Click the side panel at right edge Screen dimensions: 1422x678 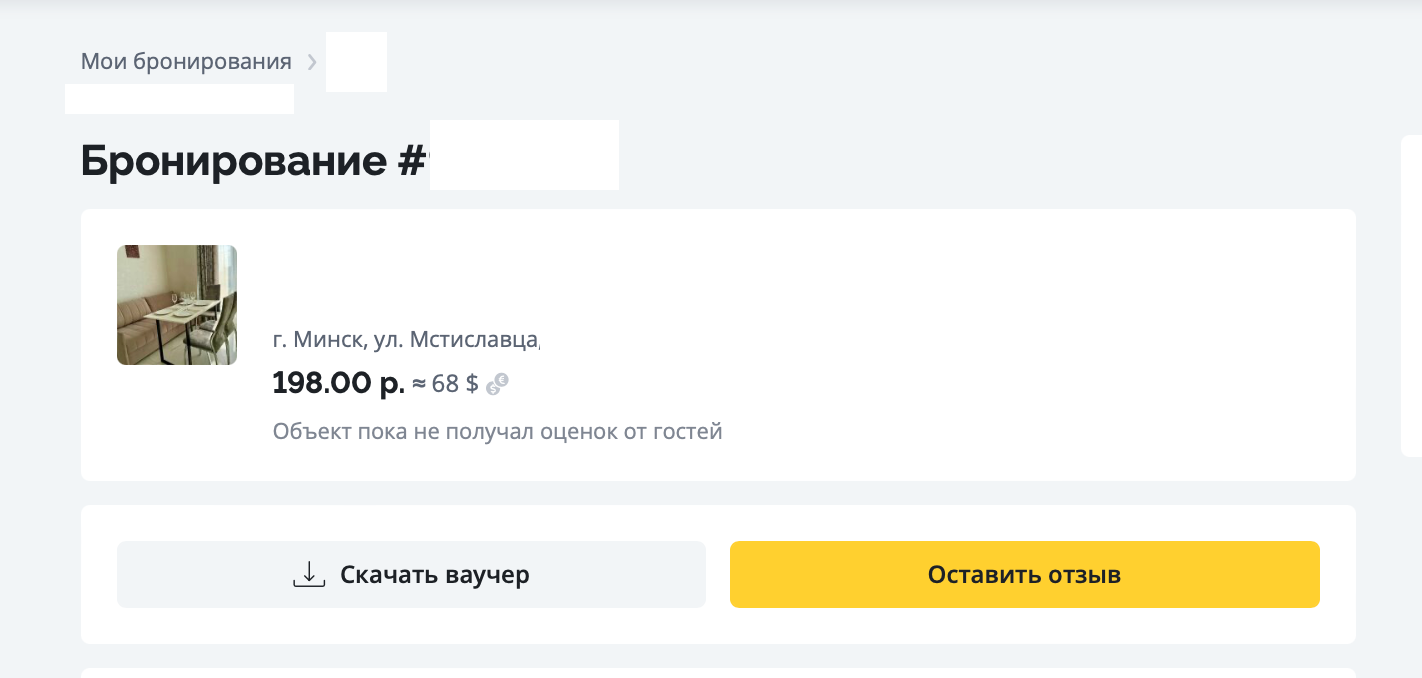1411,296
